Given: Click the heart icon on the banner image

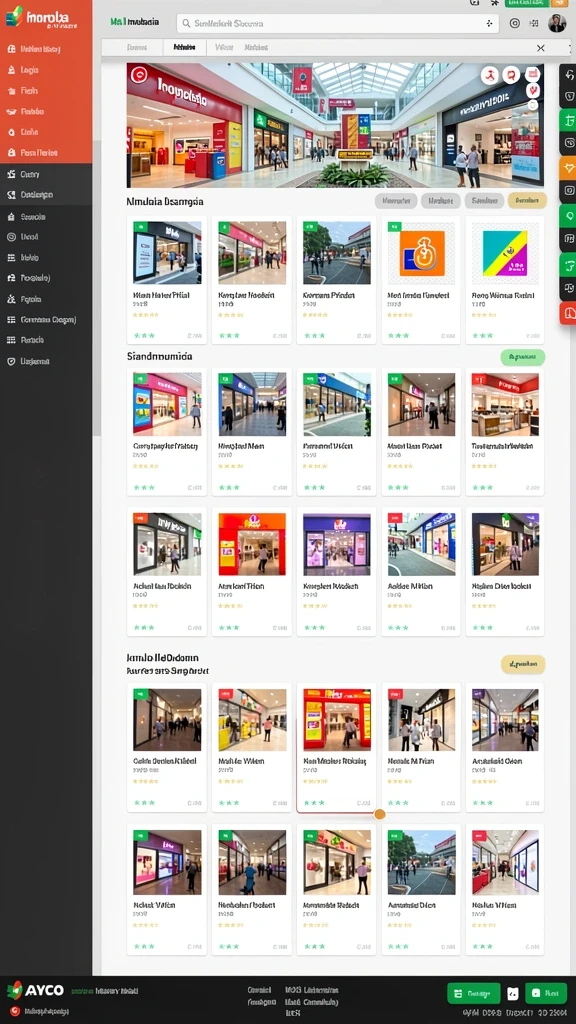Looking at the screenshot, I should 533,91.
